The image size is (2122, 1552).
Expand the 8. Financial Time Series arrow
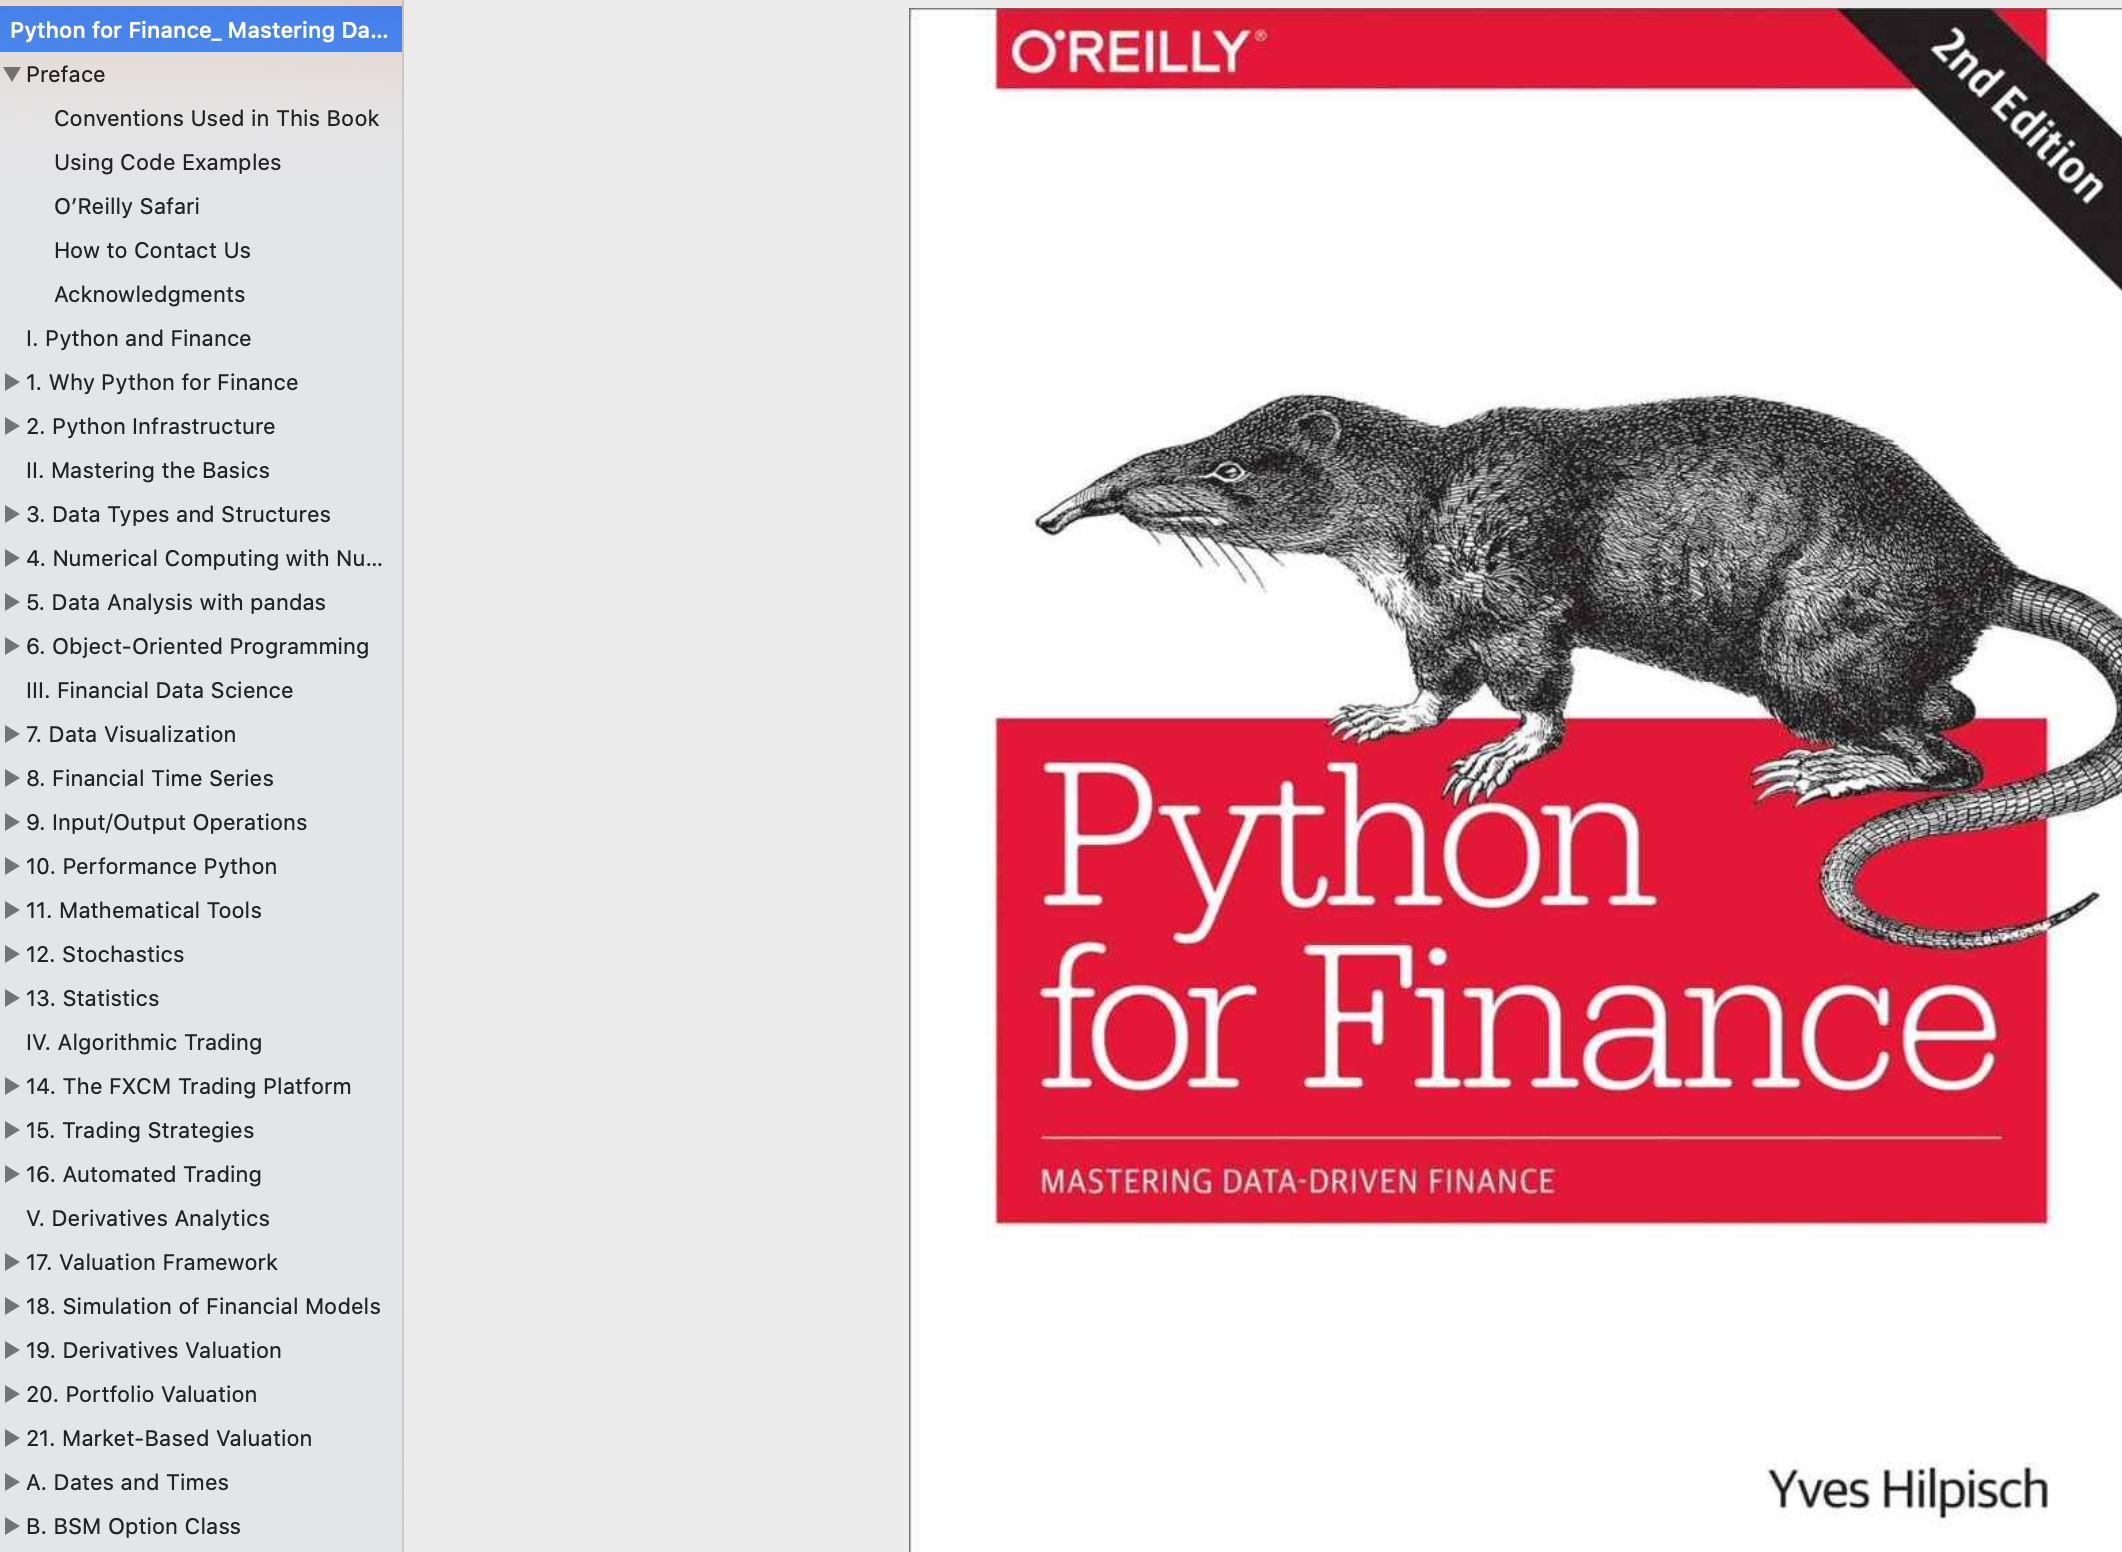click(x=12, y=778)
